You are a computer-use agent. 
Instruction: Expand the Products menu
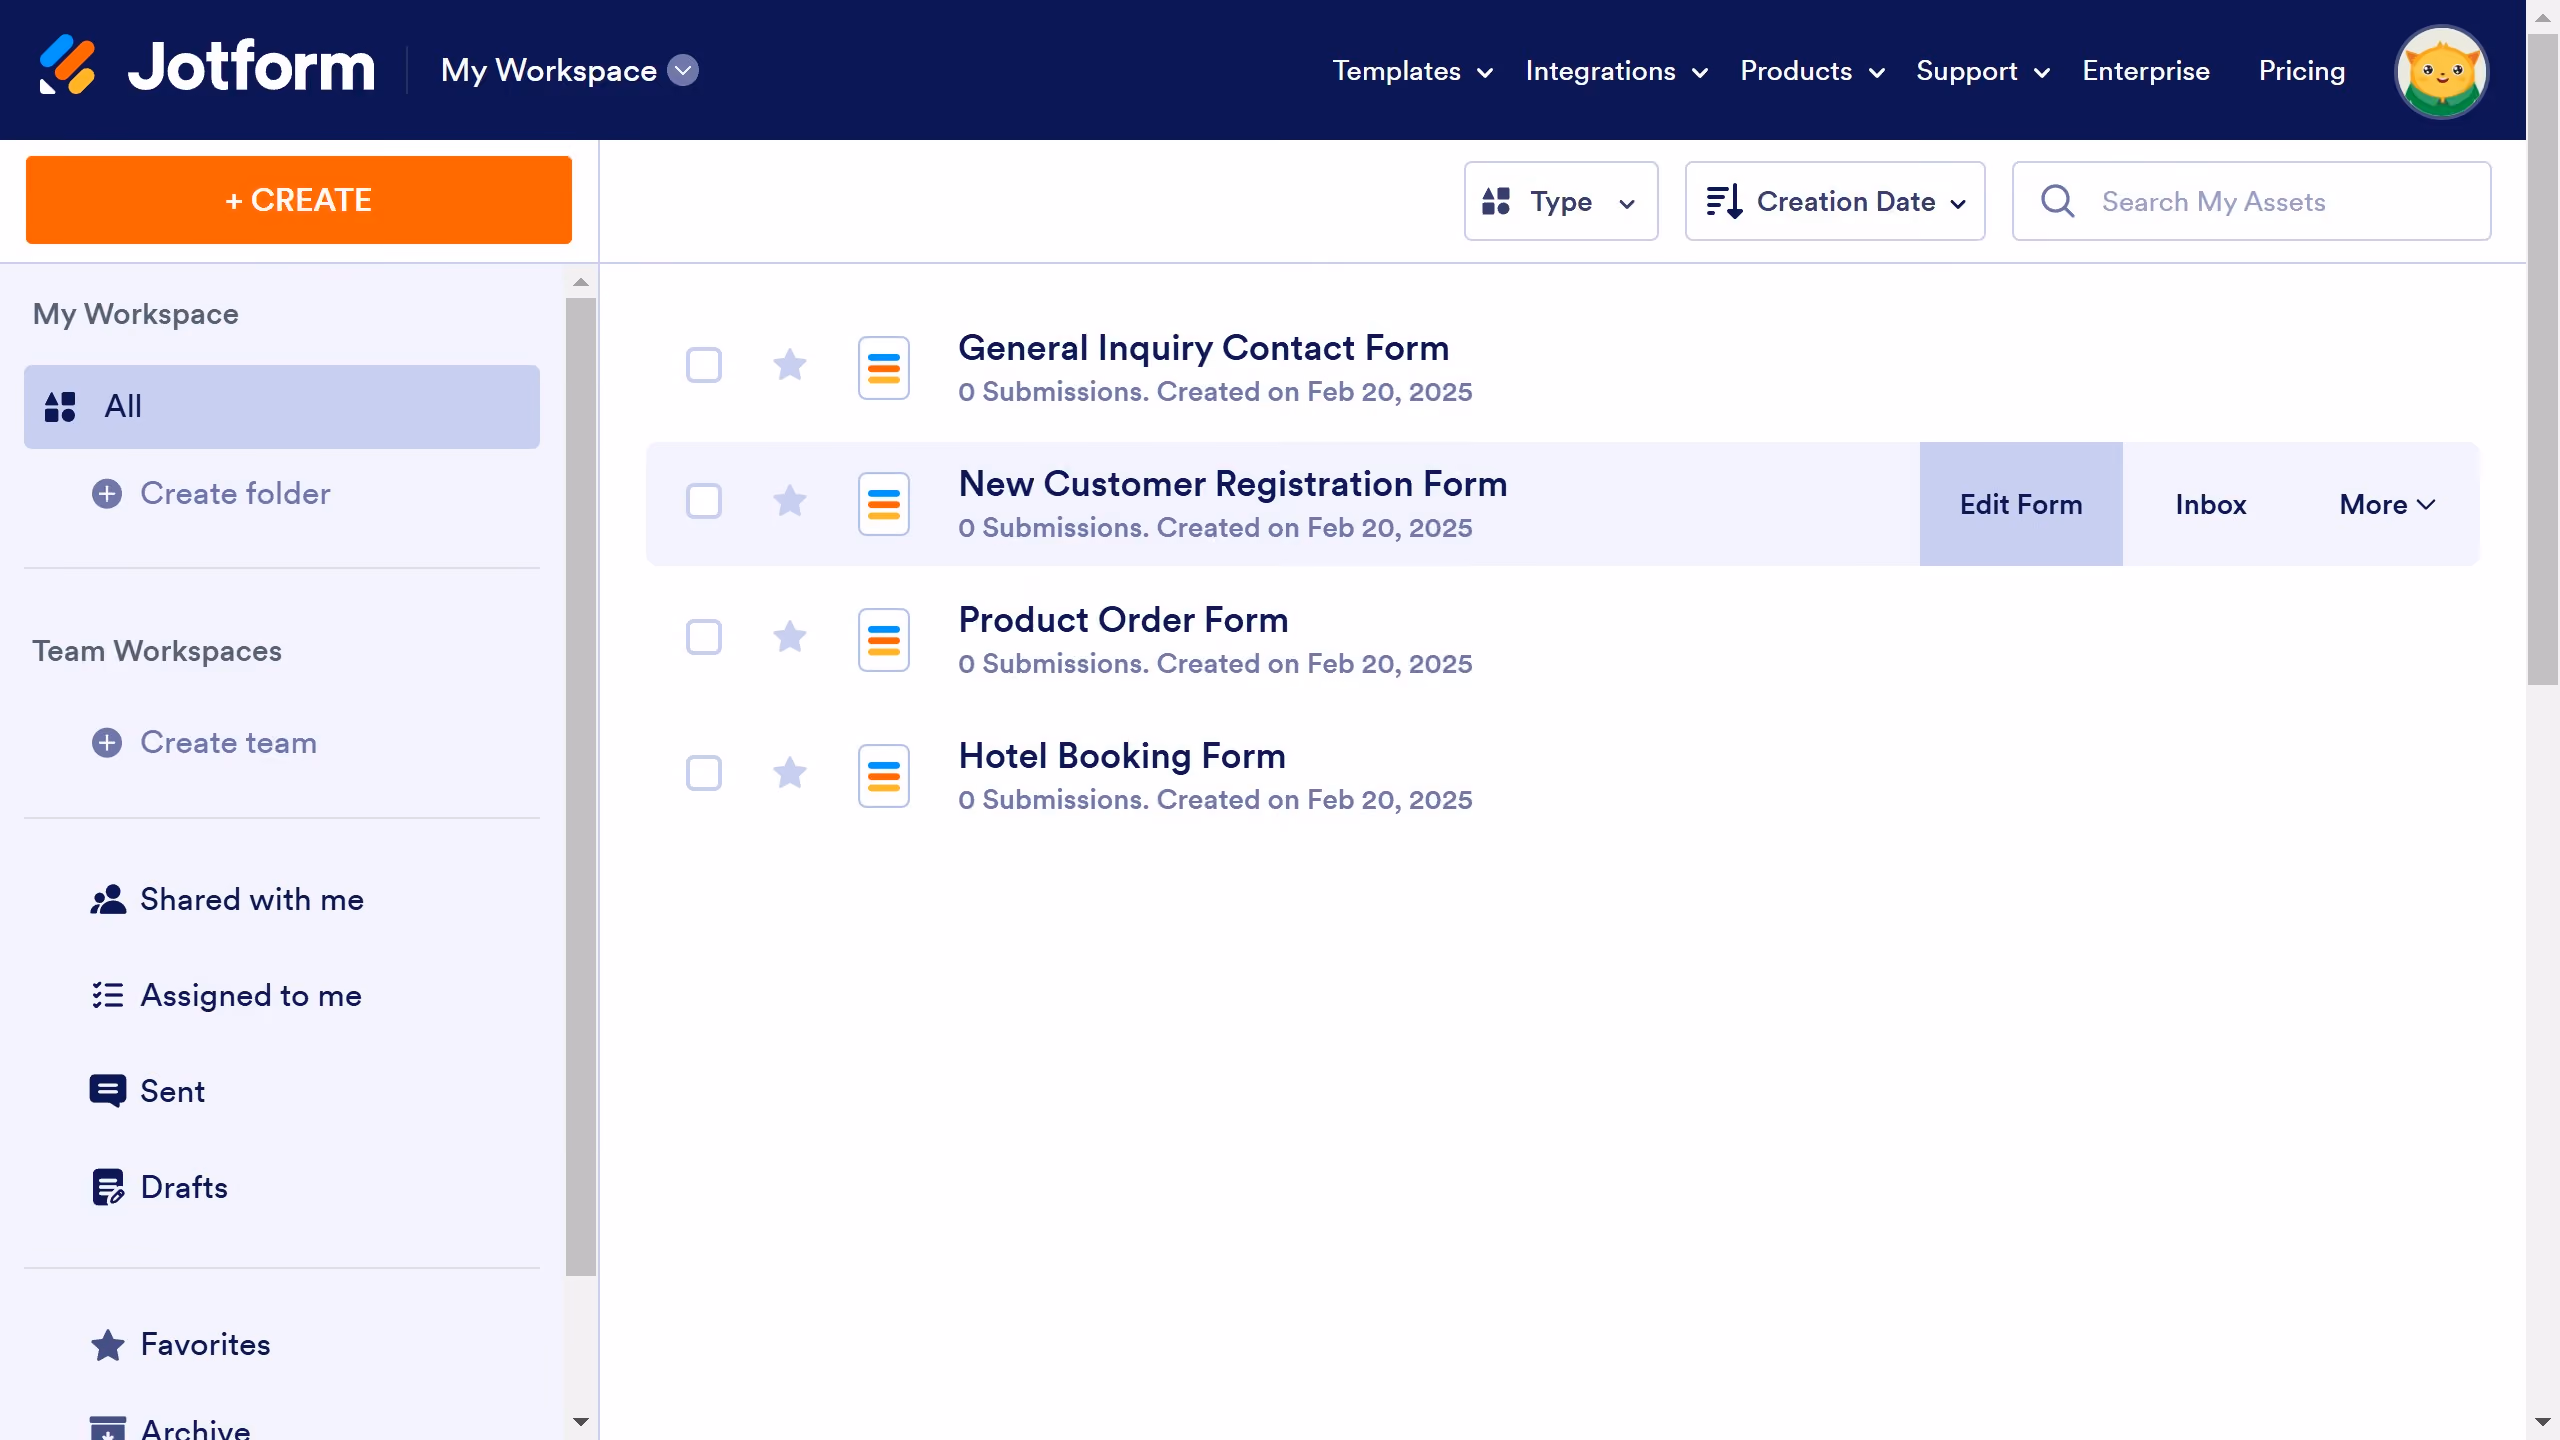click(x=1813, y=71)
